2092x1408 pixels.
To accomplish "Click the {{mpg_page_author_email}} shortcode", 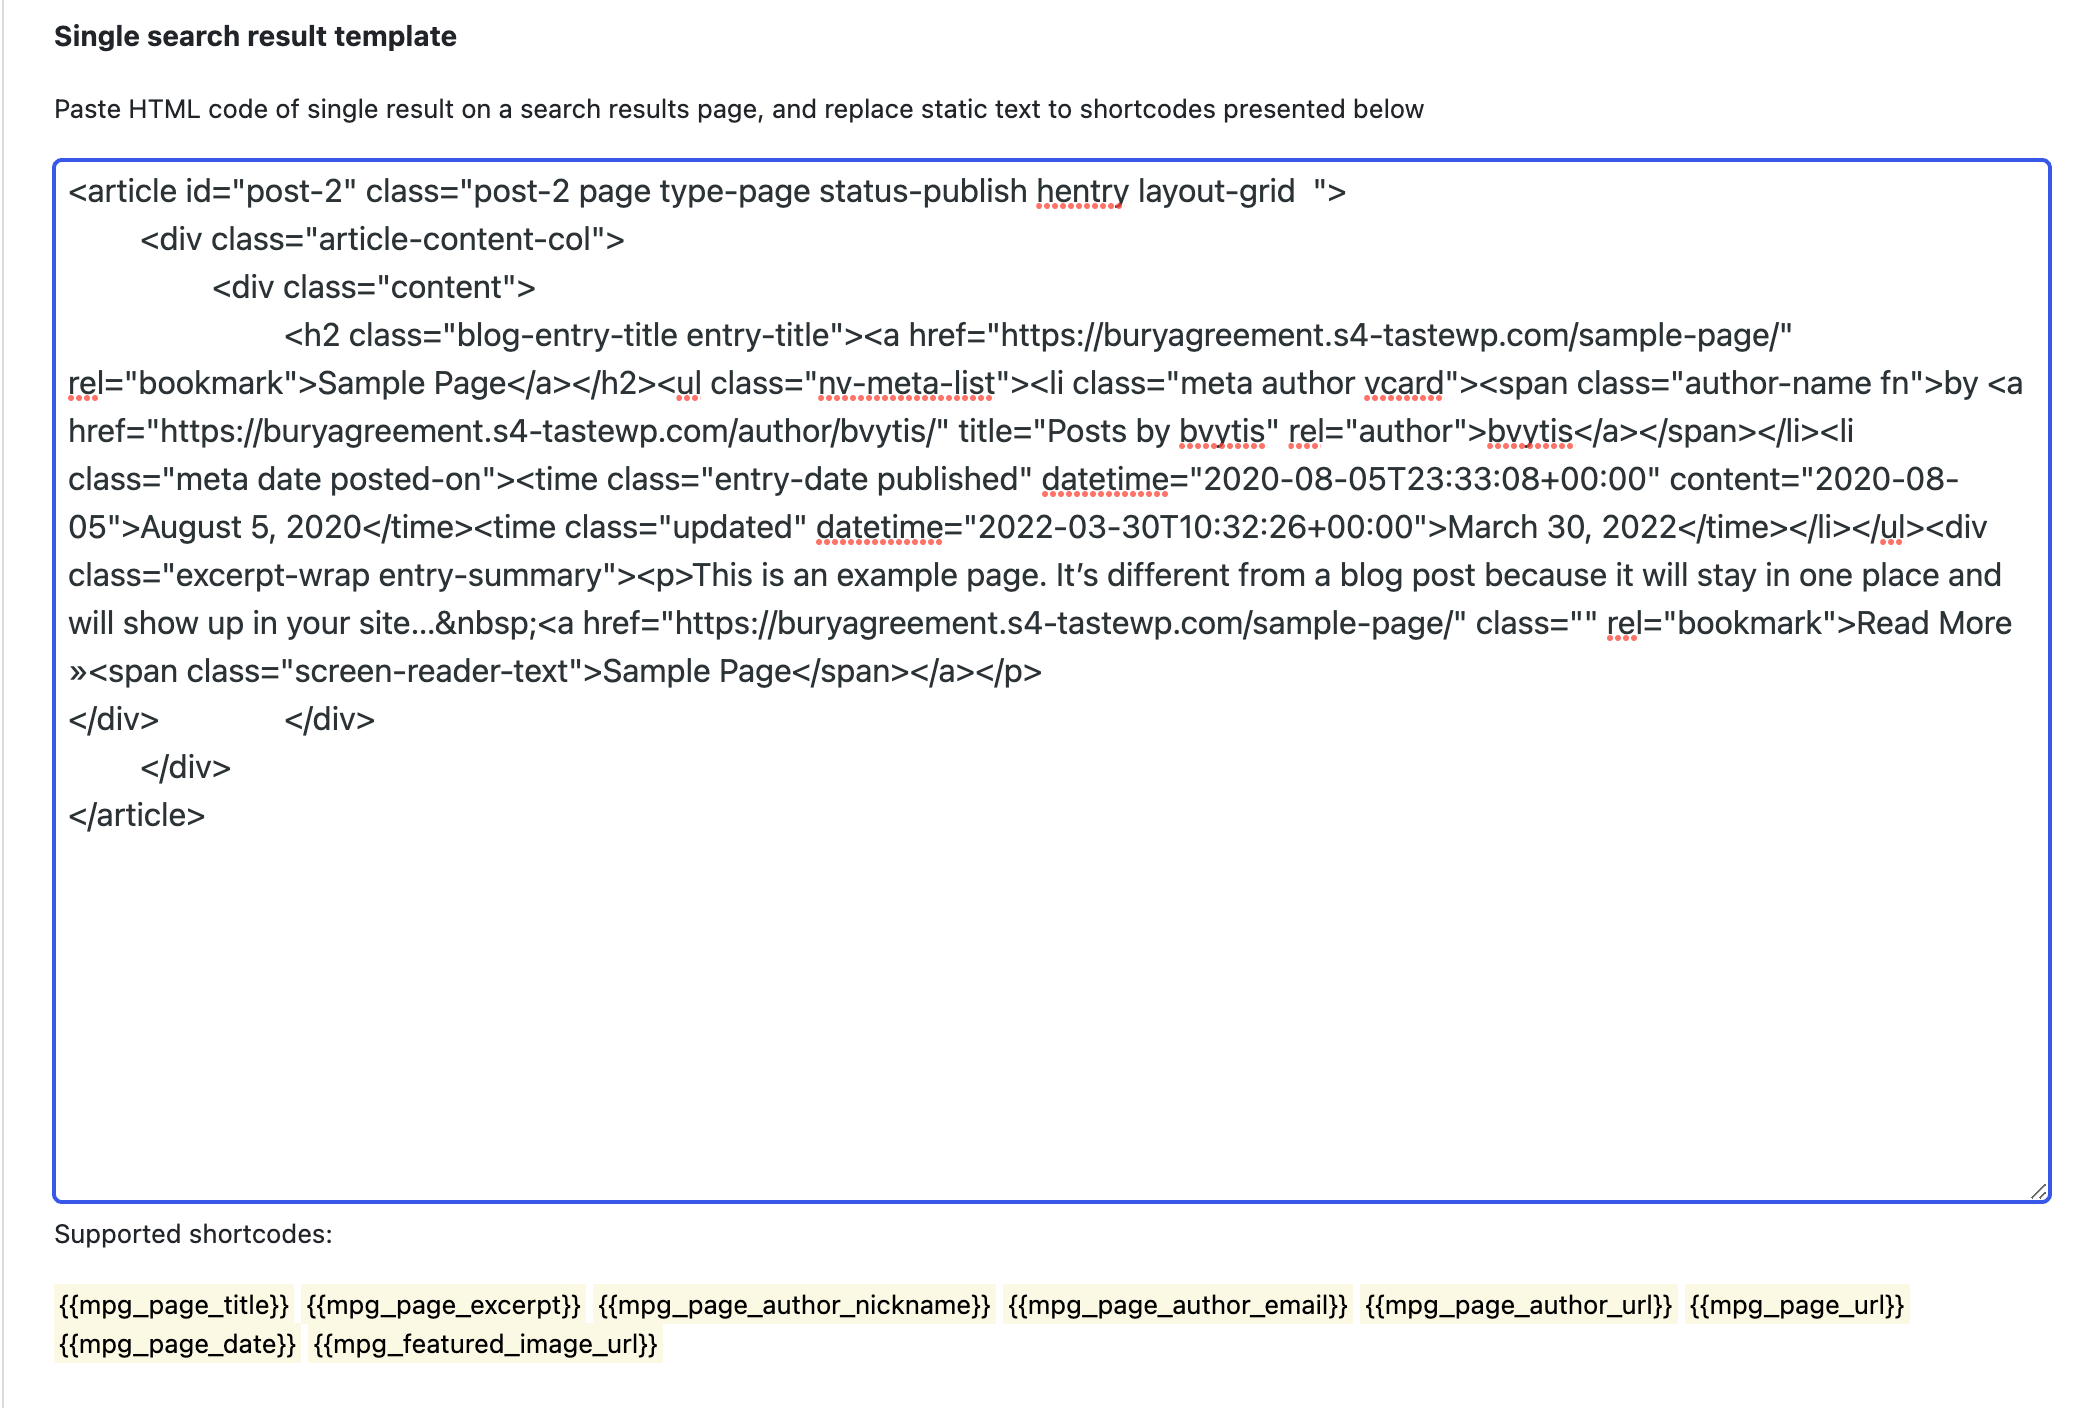I will [x=1177, y=1305].
